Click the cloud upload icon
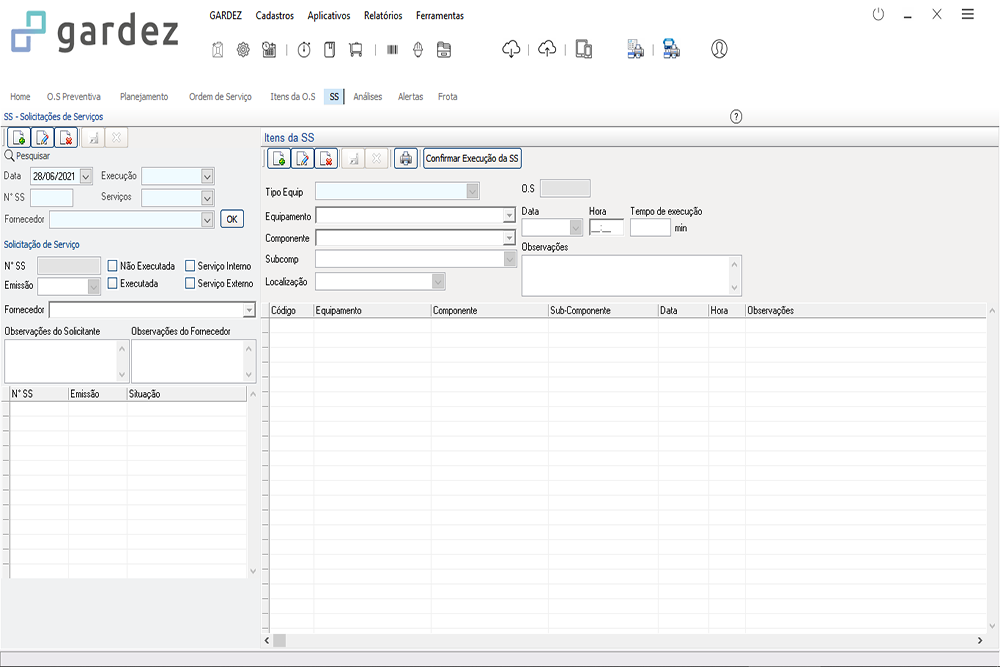The width and height of the screenshot is (1000, 667). 547,49
